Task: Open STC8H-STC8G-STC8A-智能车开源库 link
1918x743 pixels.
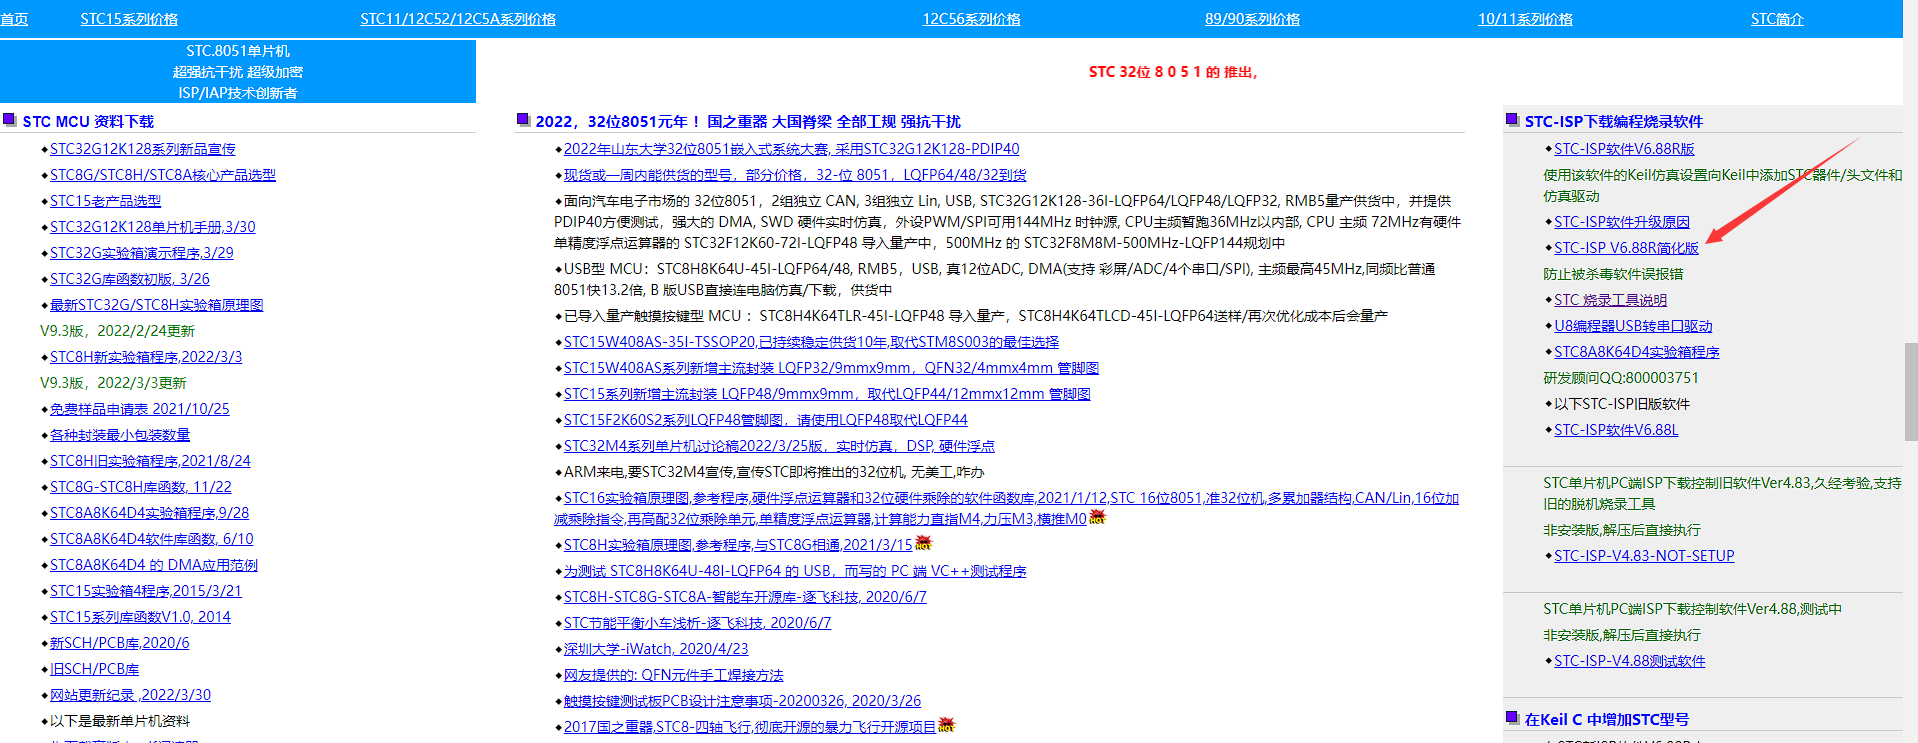Action: click(x=745, y=597)
